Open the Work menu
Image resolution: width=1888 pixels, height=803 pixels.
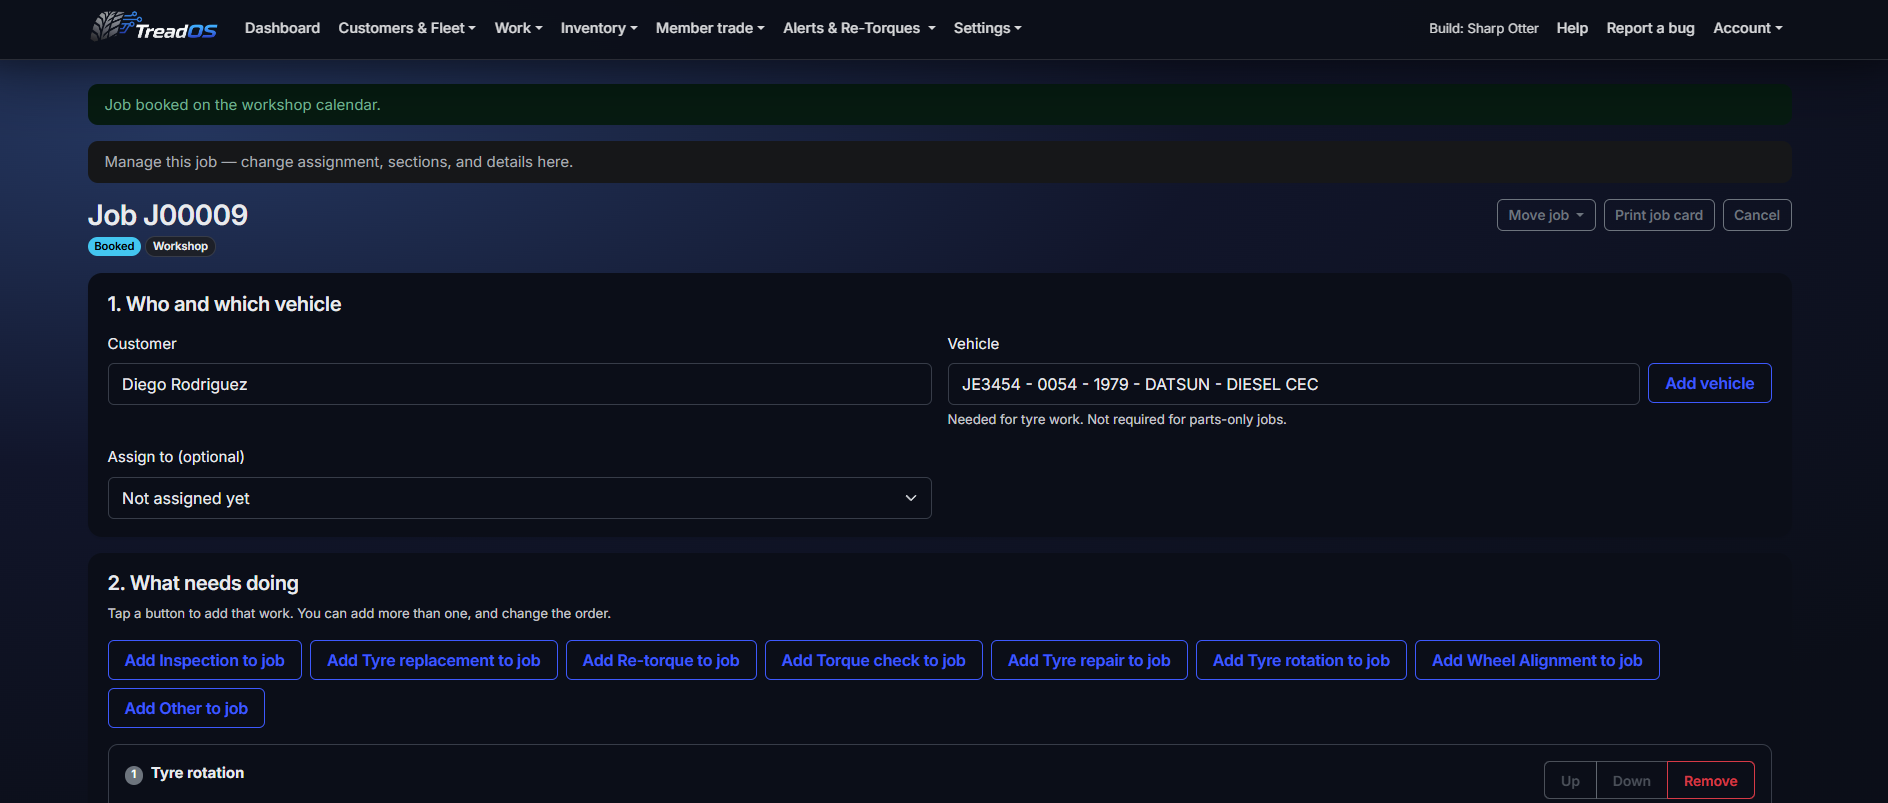click(x=518, y=28)
